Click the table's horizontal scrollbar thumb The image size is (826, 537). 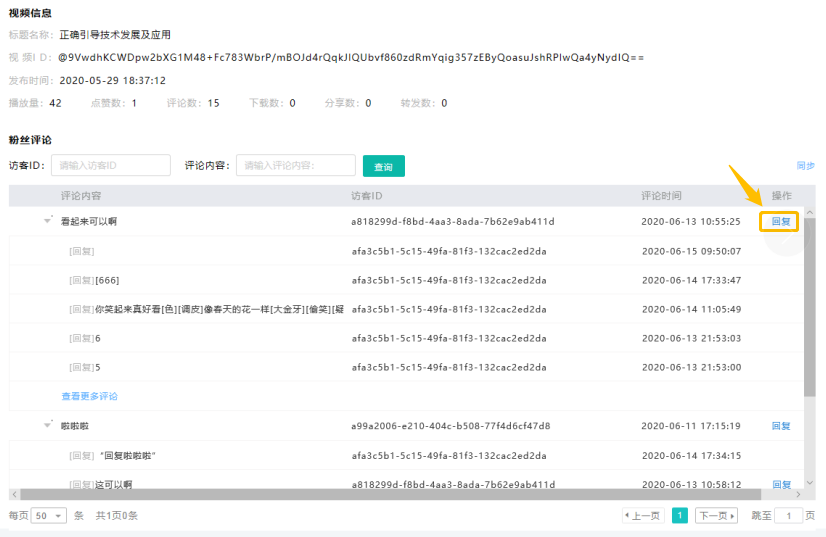click(x=400, y=494)
